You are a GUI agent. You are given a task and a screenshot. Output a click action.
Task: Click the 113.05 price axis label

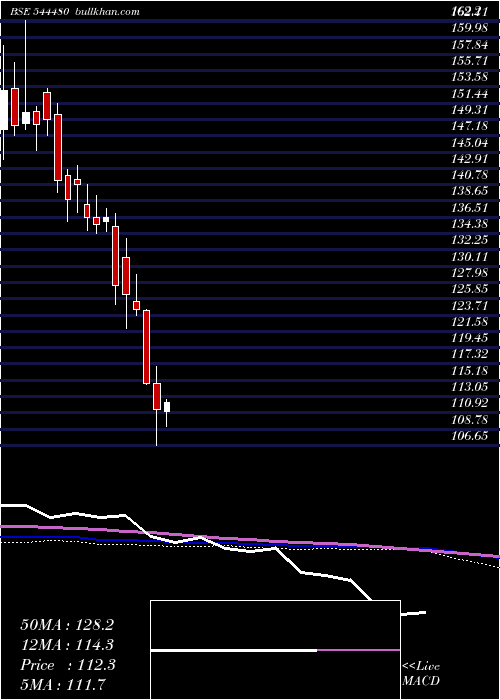tap(468, 387)
